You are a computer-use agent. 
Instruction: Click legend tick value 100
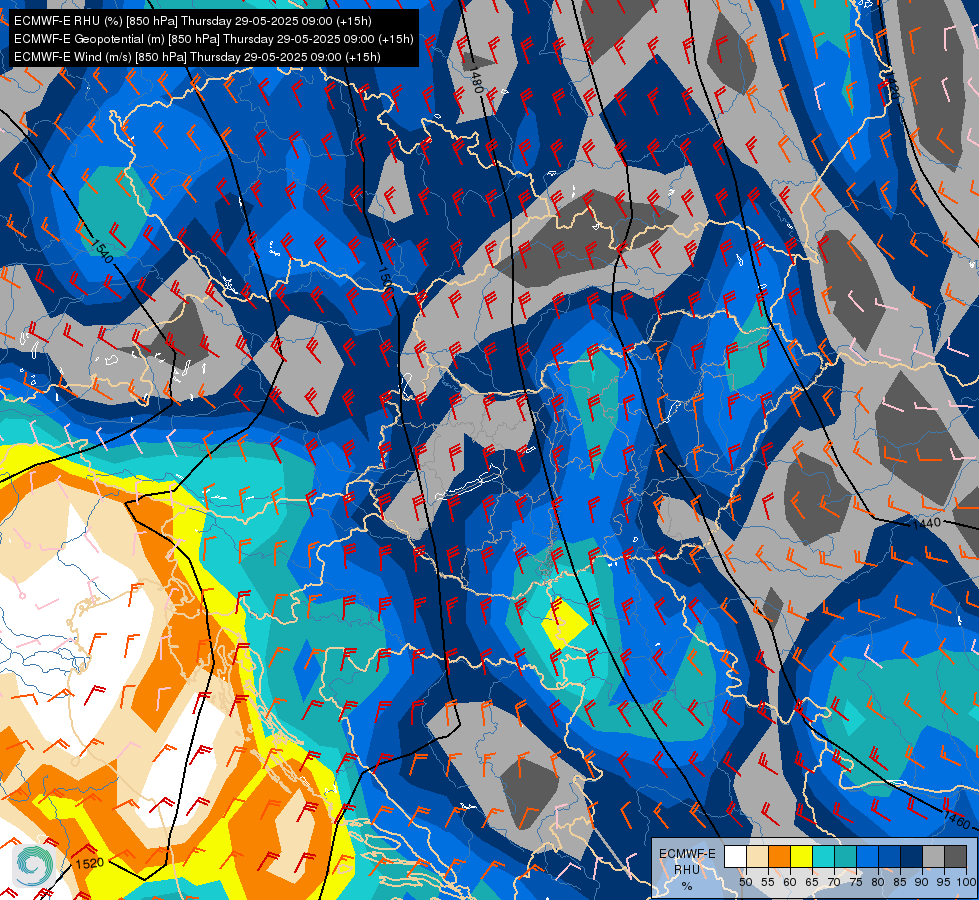coord(966,882)
